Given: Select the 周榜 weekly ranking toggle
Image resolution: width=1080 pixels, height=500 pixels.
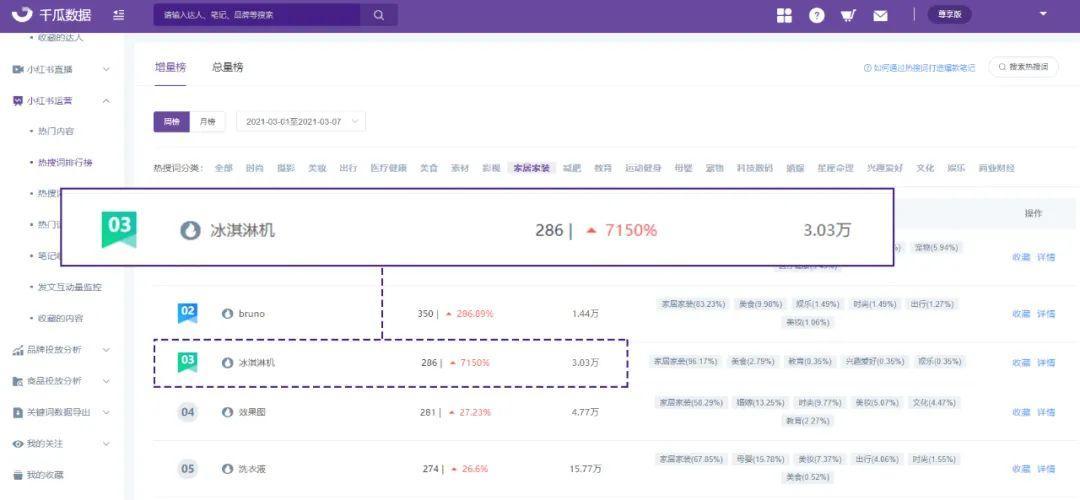Looking at the screenshot, I should click(x=171, y=122).
